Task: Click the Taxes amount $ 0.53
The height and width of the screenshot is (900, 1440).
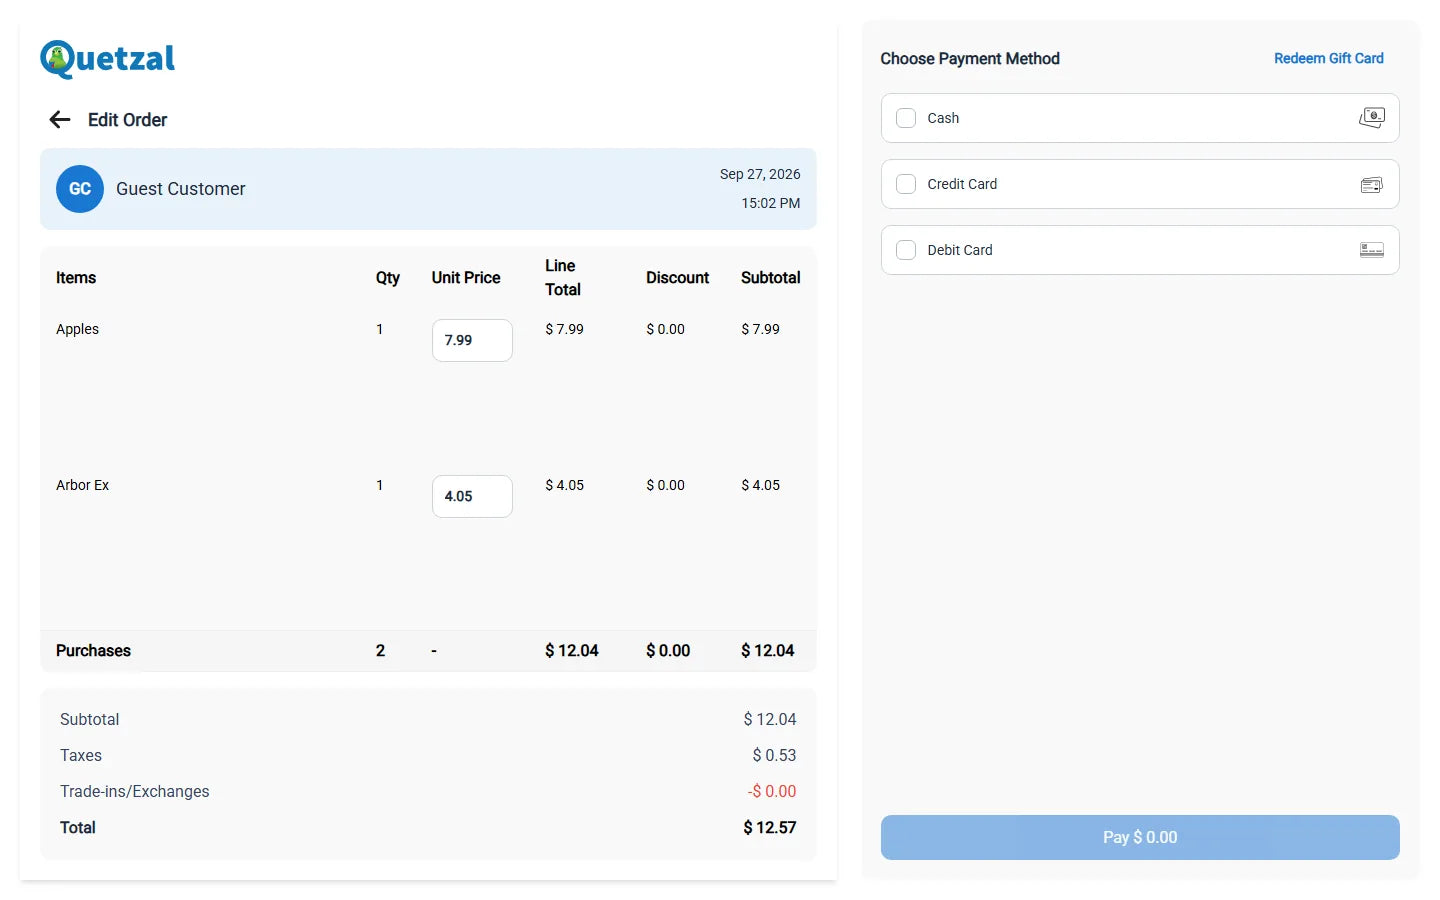Action: [774, 755]
